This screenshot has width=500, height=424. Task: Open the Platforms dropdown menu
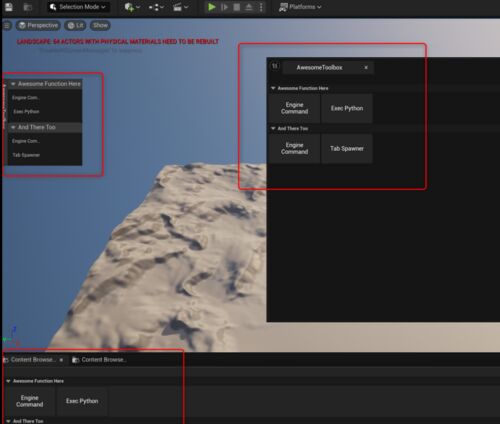(300, 7)
